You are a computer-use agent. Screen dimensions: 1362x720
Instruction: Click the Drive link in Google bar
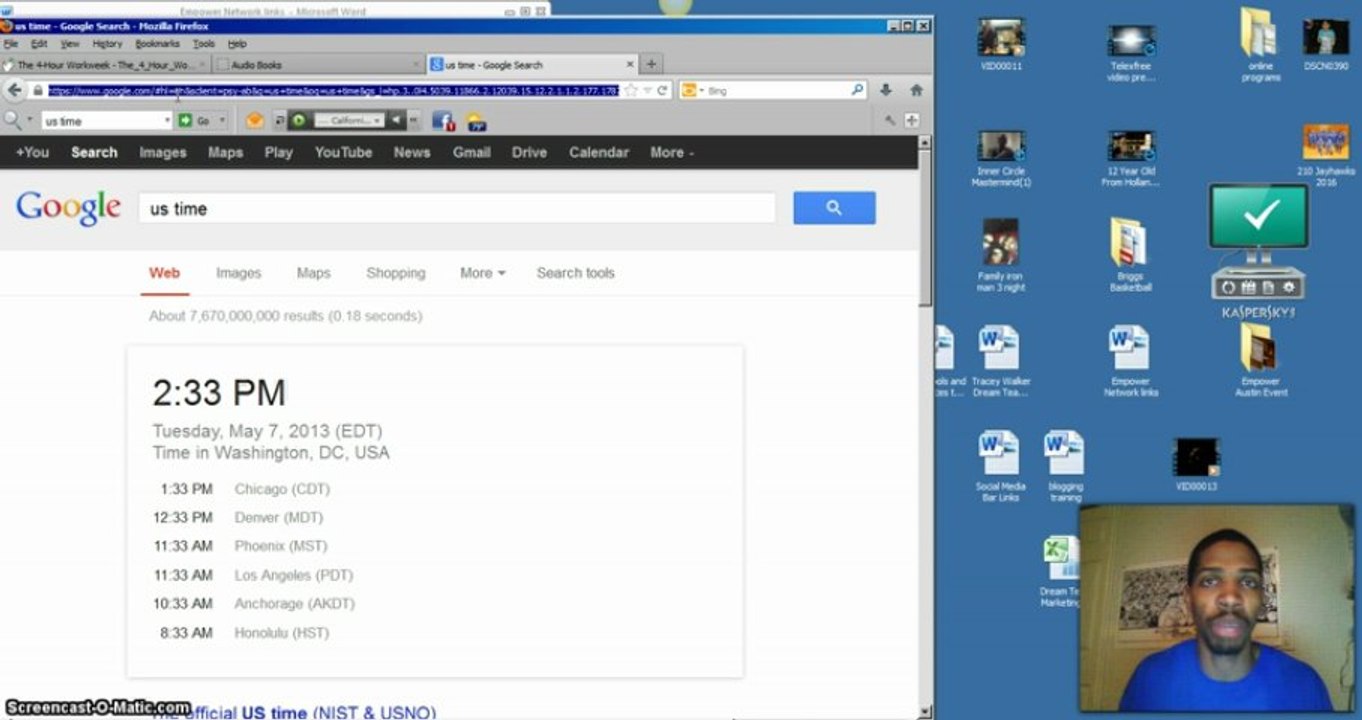click(529, 153)
